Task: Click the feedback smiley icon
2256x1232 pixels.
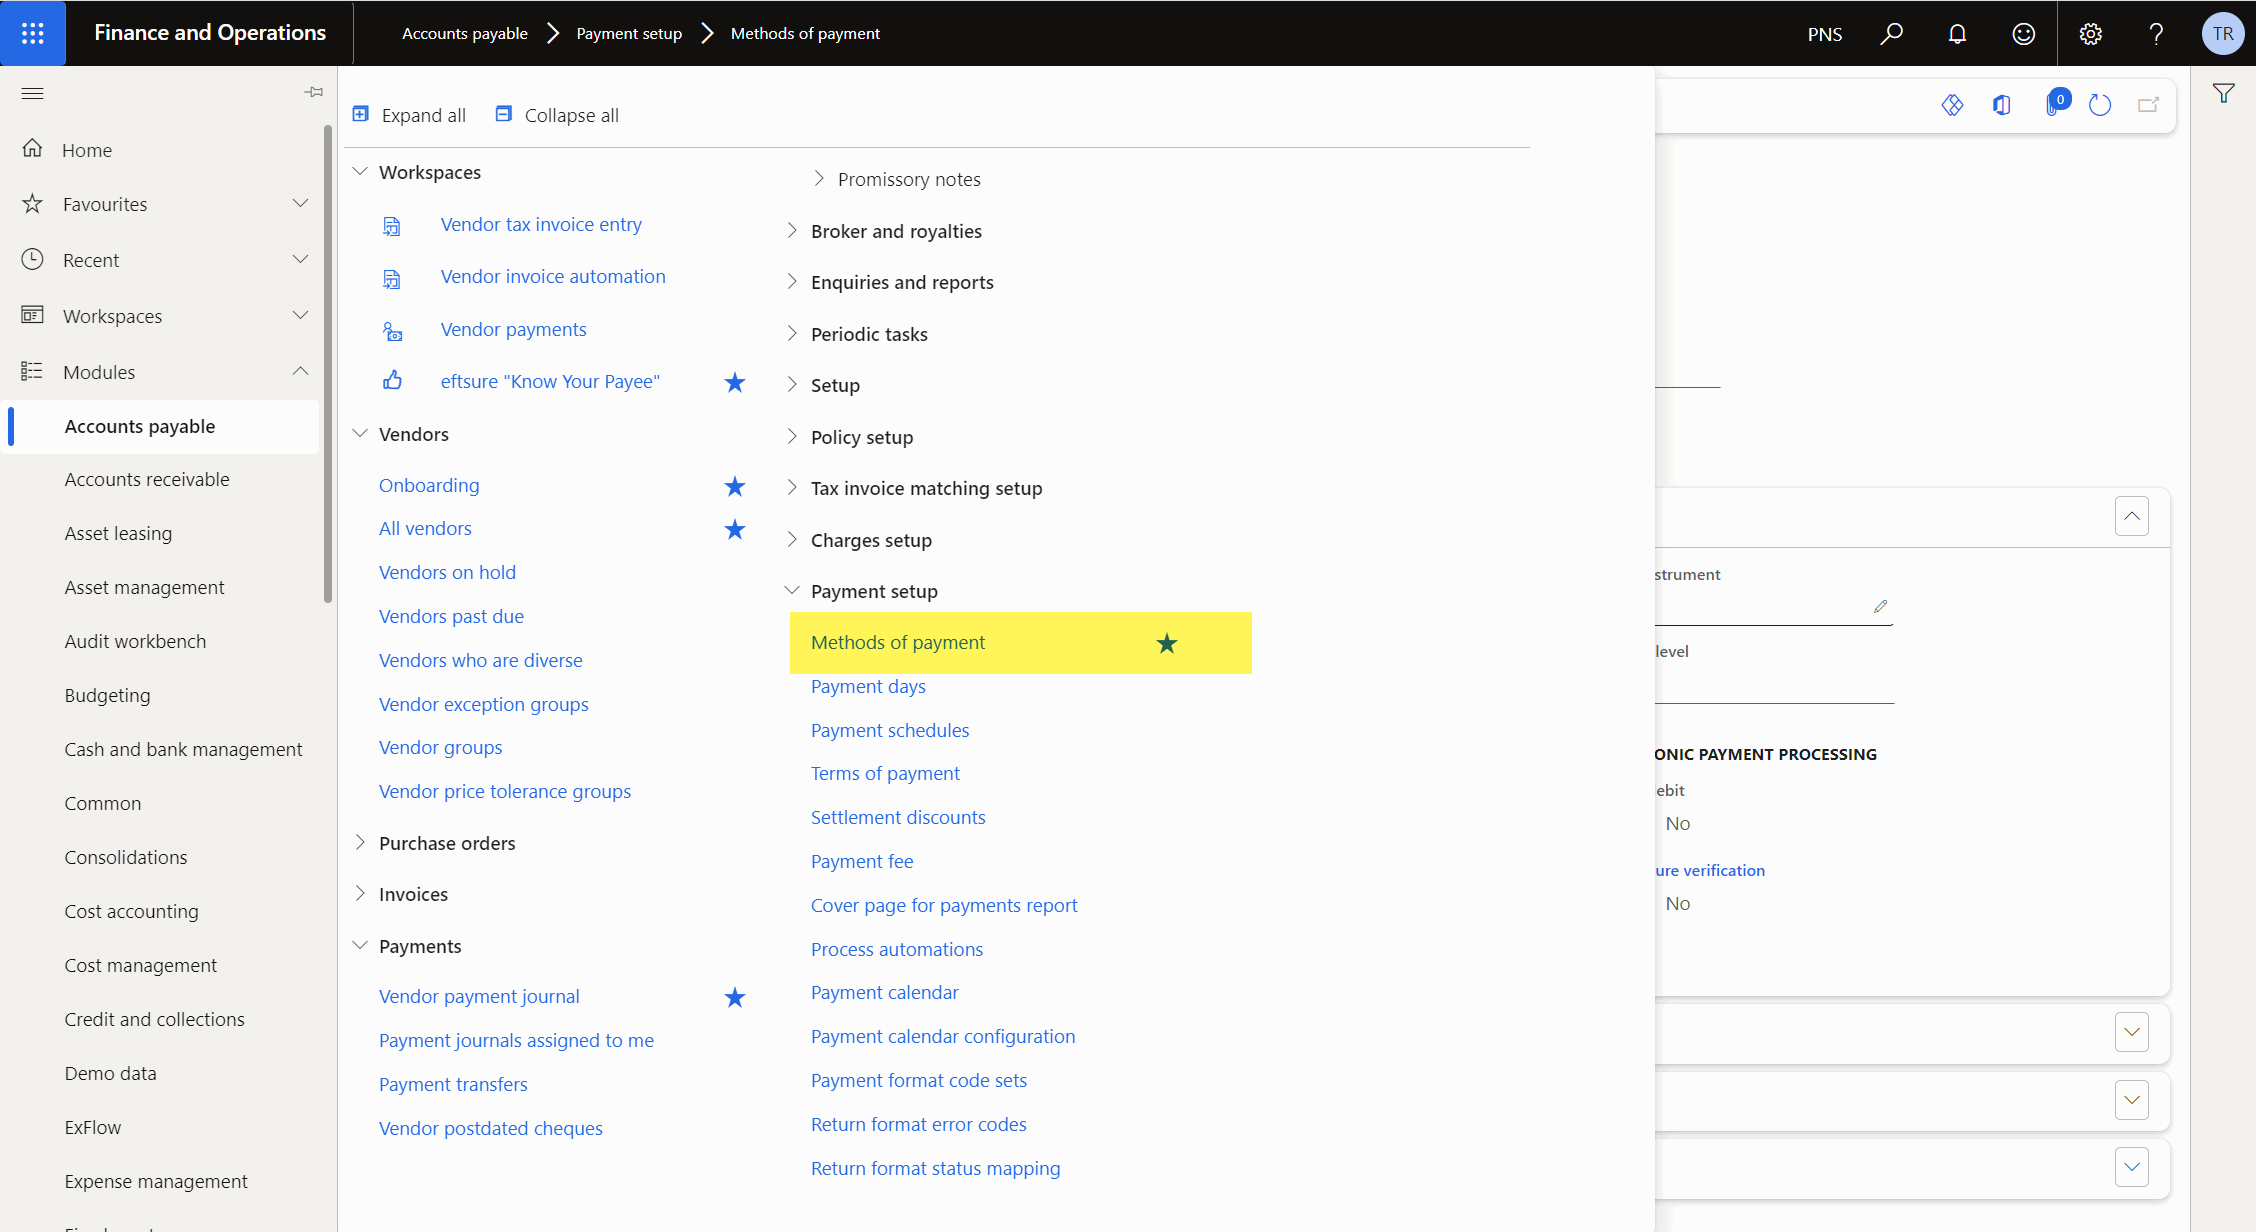Action: pos(2023,33)
